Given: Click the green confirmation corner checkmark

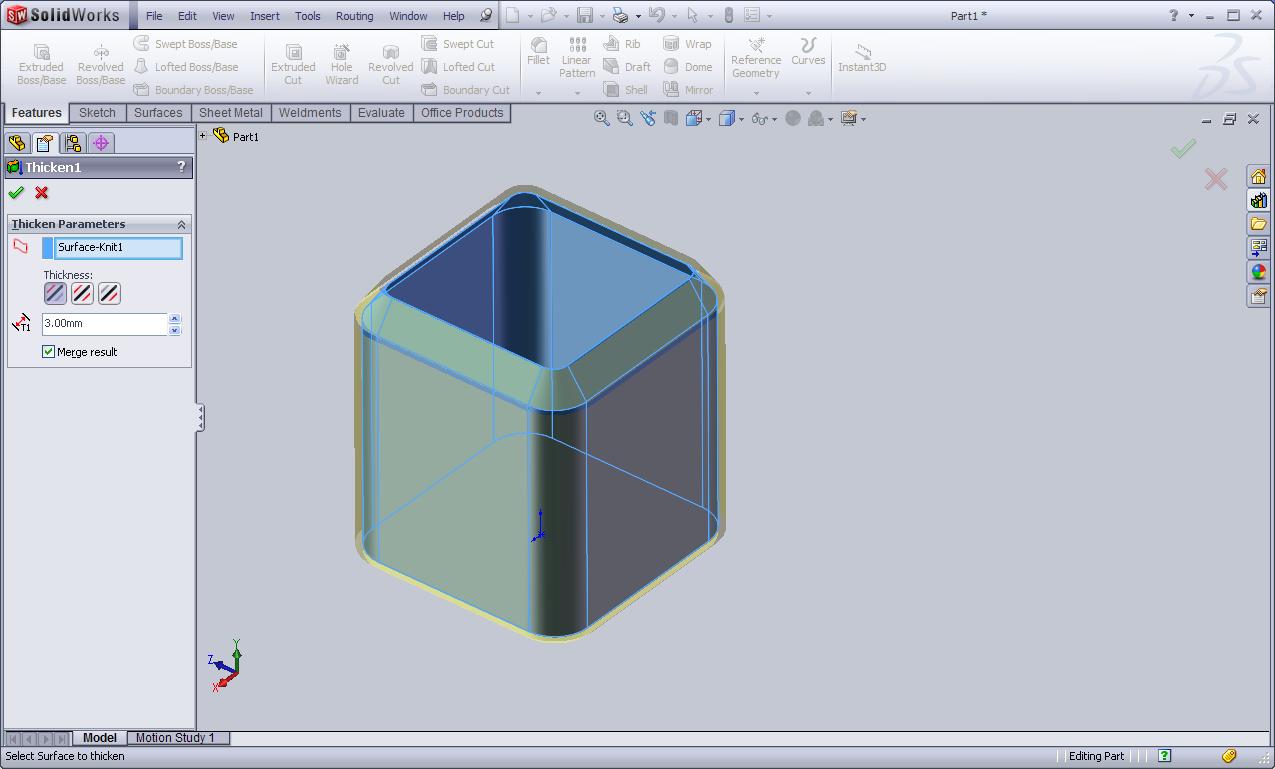Looking at the screenshot, I should (1183, 149).
